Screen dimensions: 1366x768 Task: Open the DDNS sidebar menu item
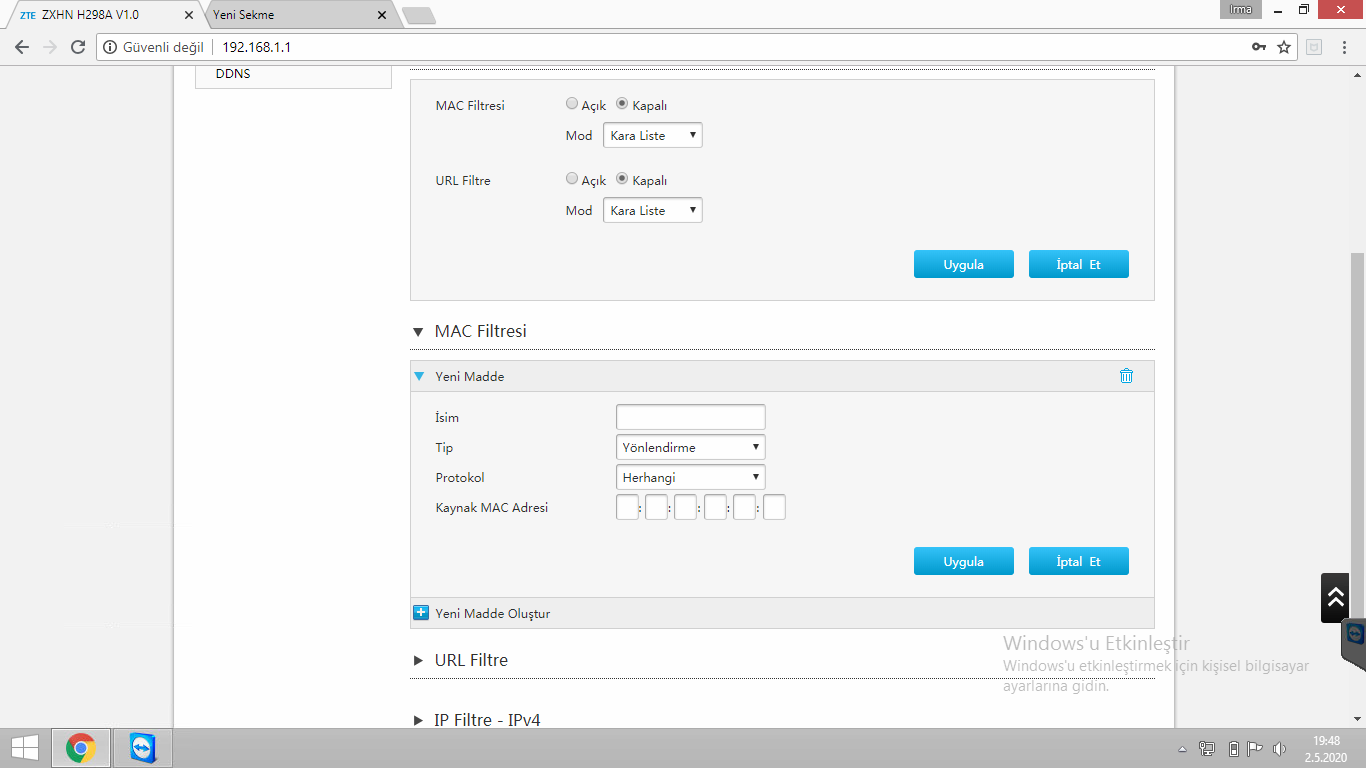(x=233, y=73)
